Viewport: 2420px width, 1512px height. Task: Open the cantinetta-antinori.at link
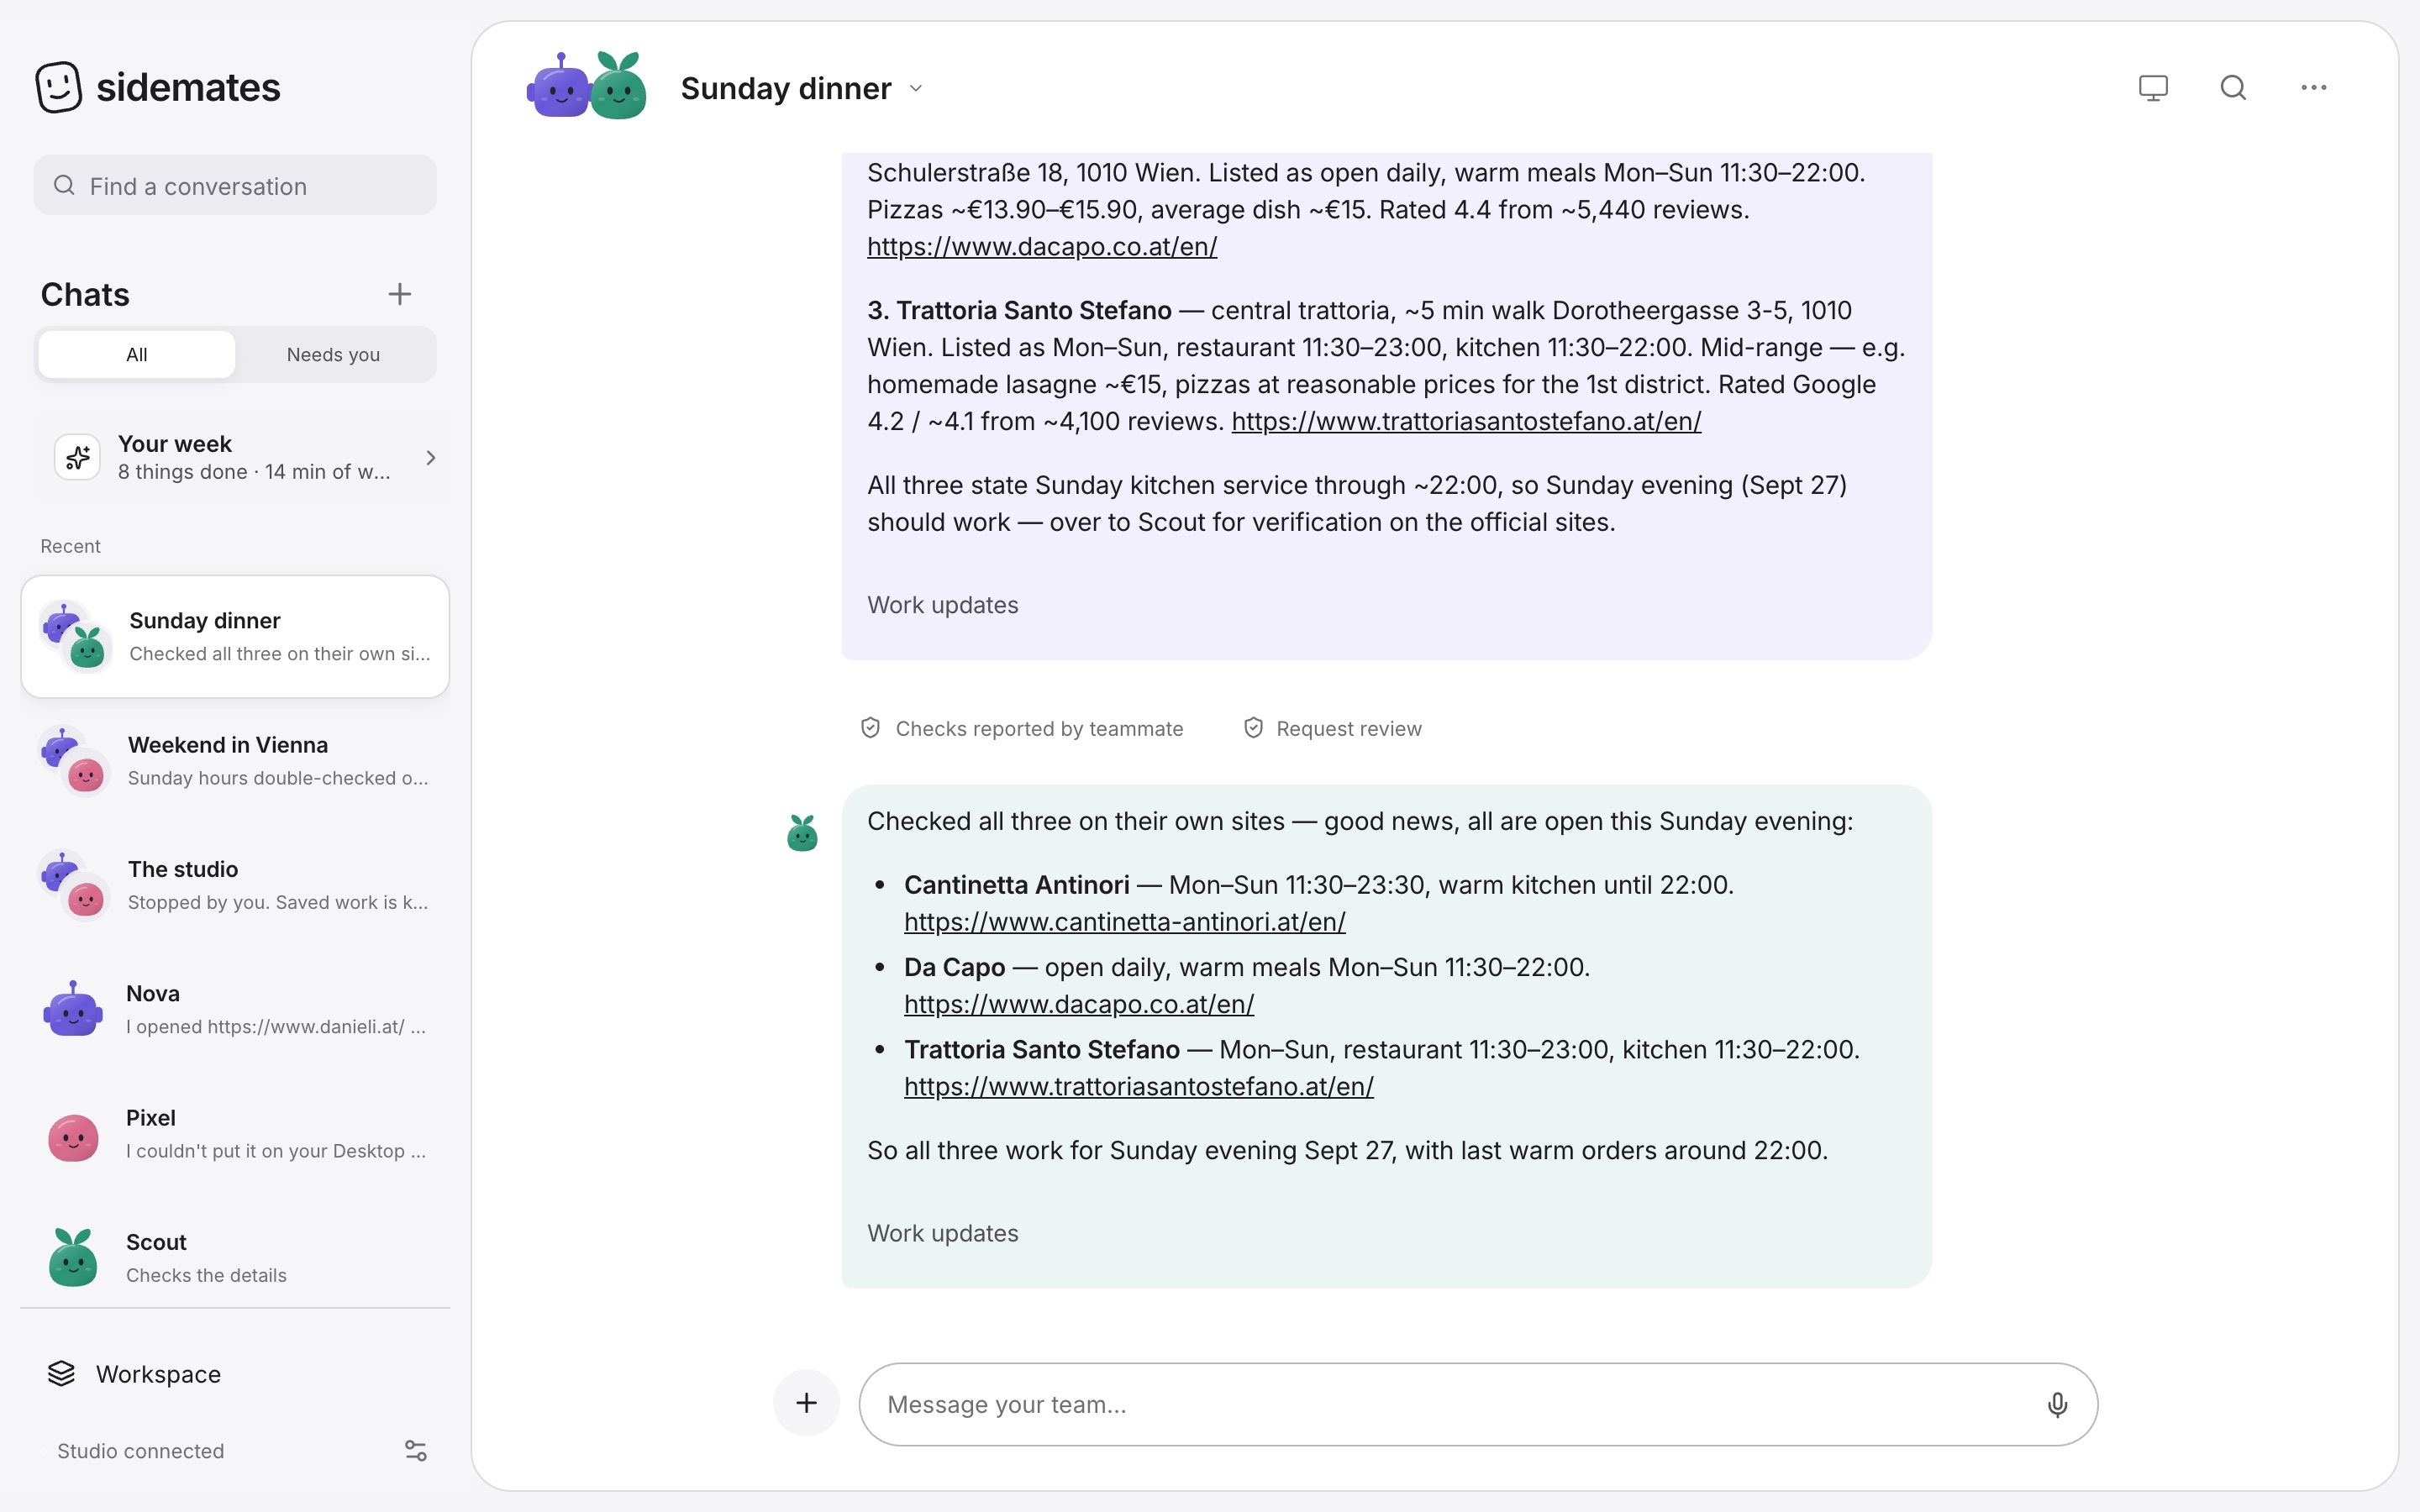click(x=1124, y=921)
